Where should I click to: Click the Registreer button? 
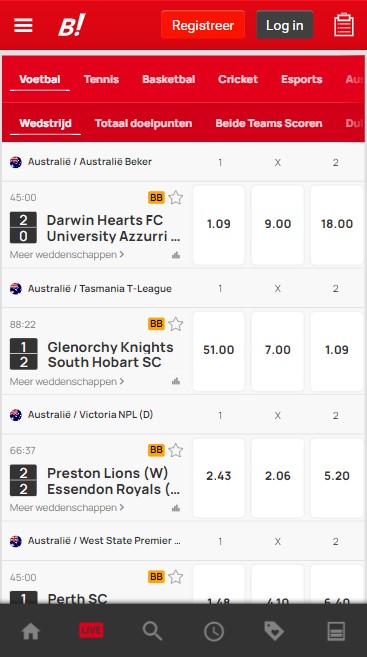[203, 25]
